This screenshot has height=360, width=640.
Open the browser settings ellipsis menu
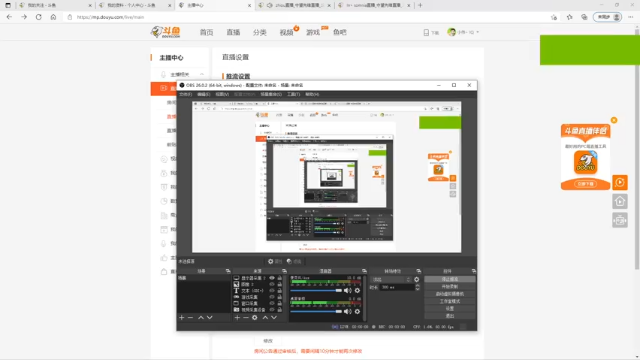tap(631, 17)
